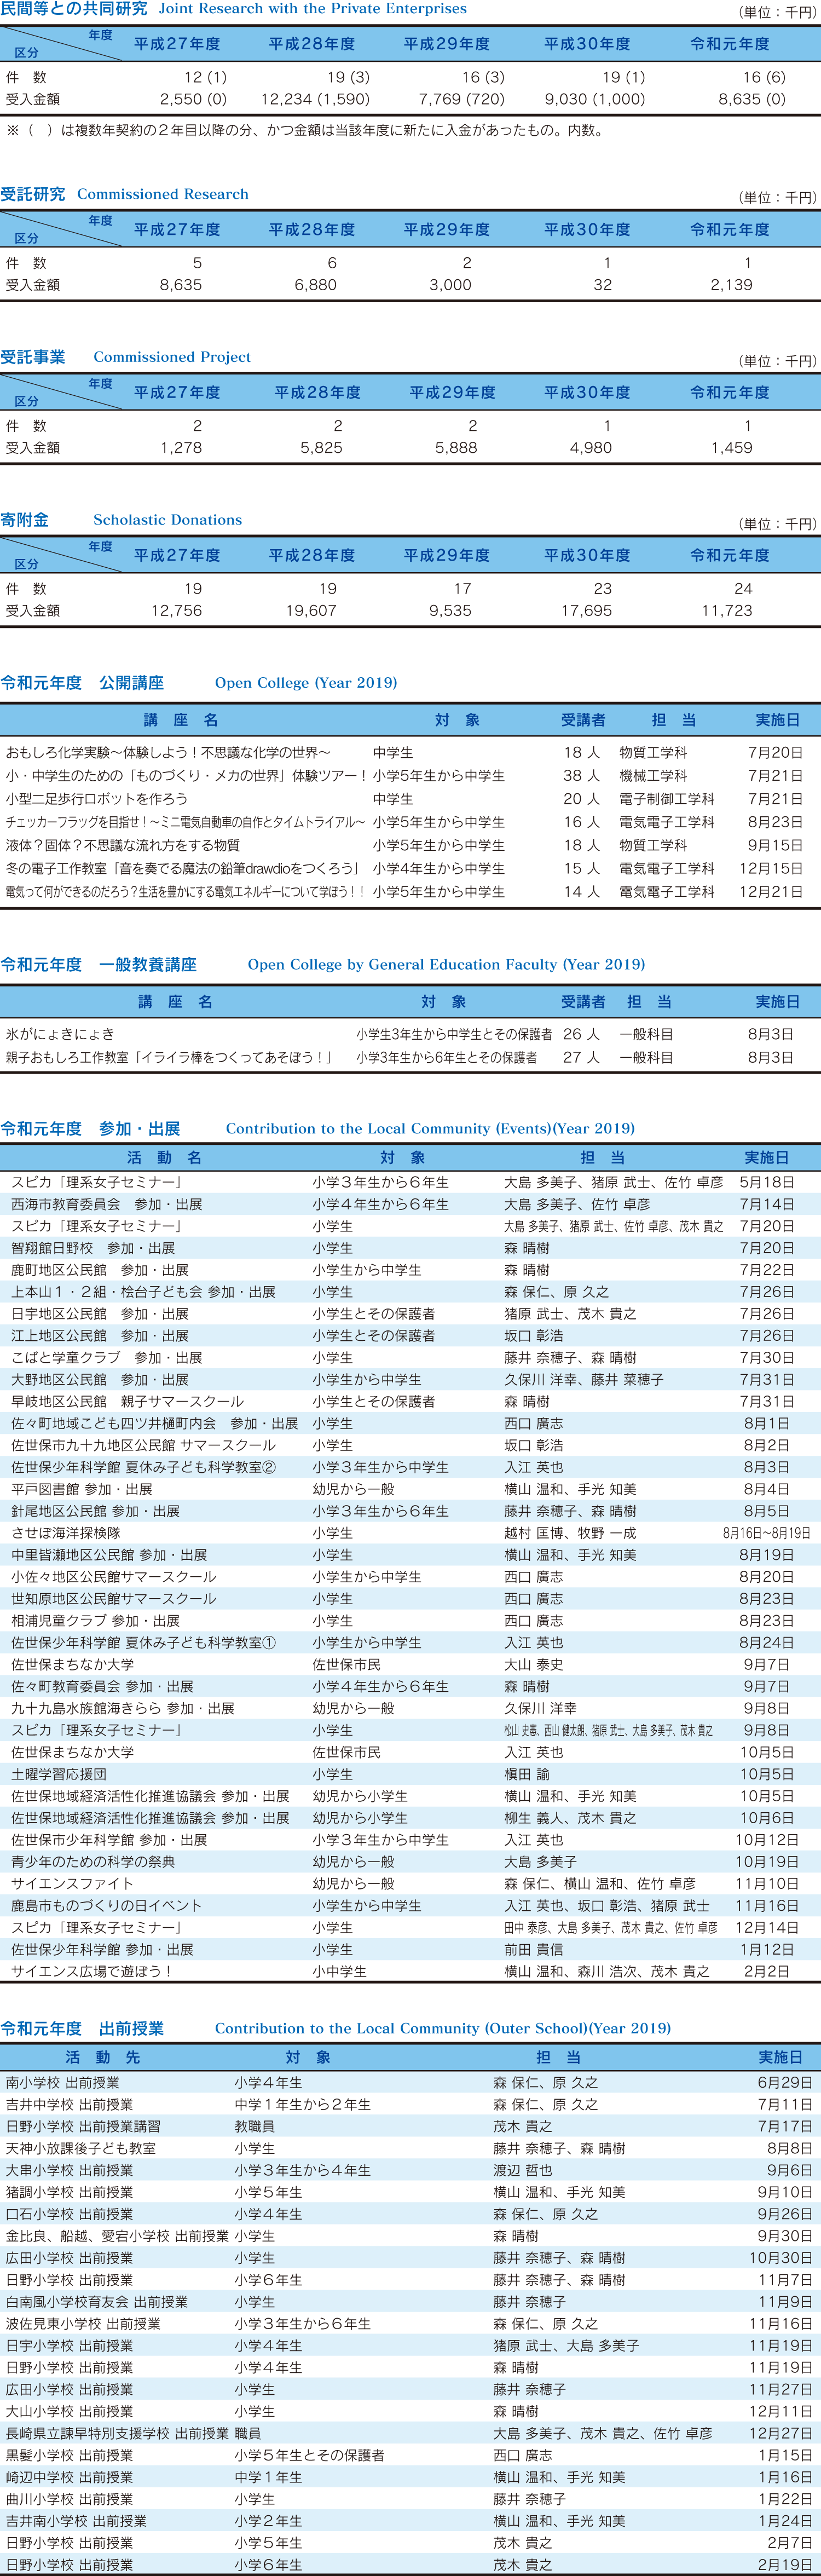Screen dimensions: 821x2576
Task: Click the '柳生 義人、茂木 貴之' staff cell
Action: click(x=570, y=1818)
